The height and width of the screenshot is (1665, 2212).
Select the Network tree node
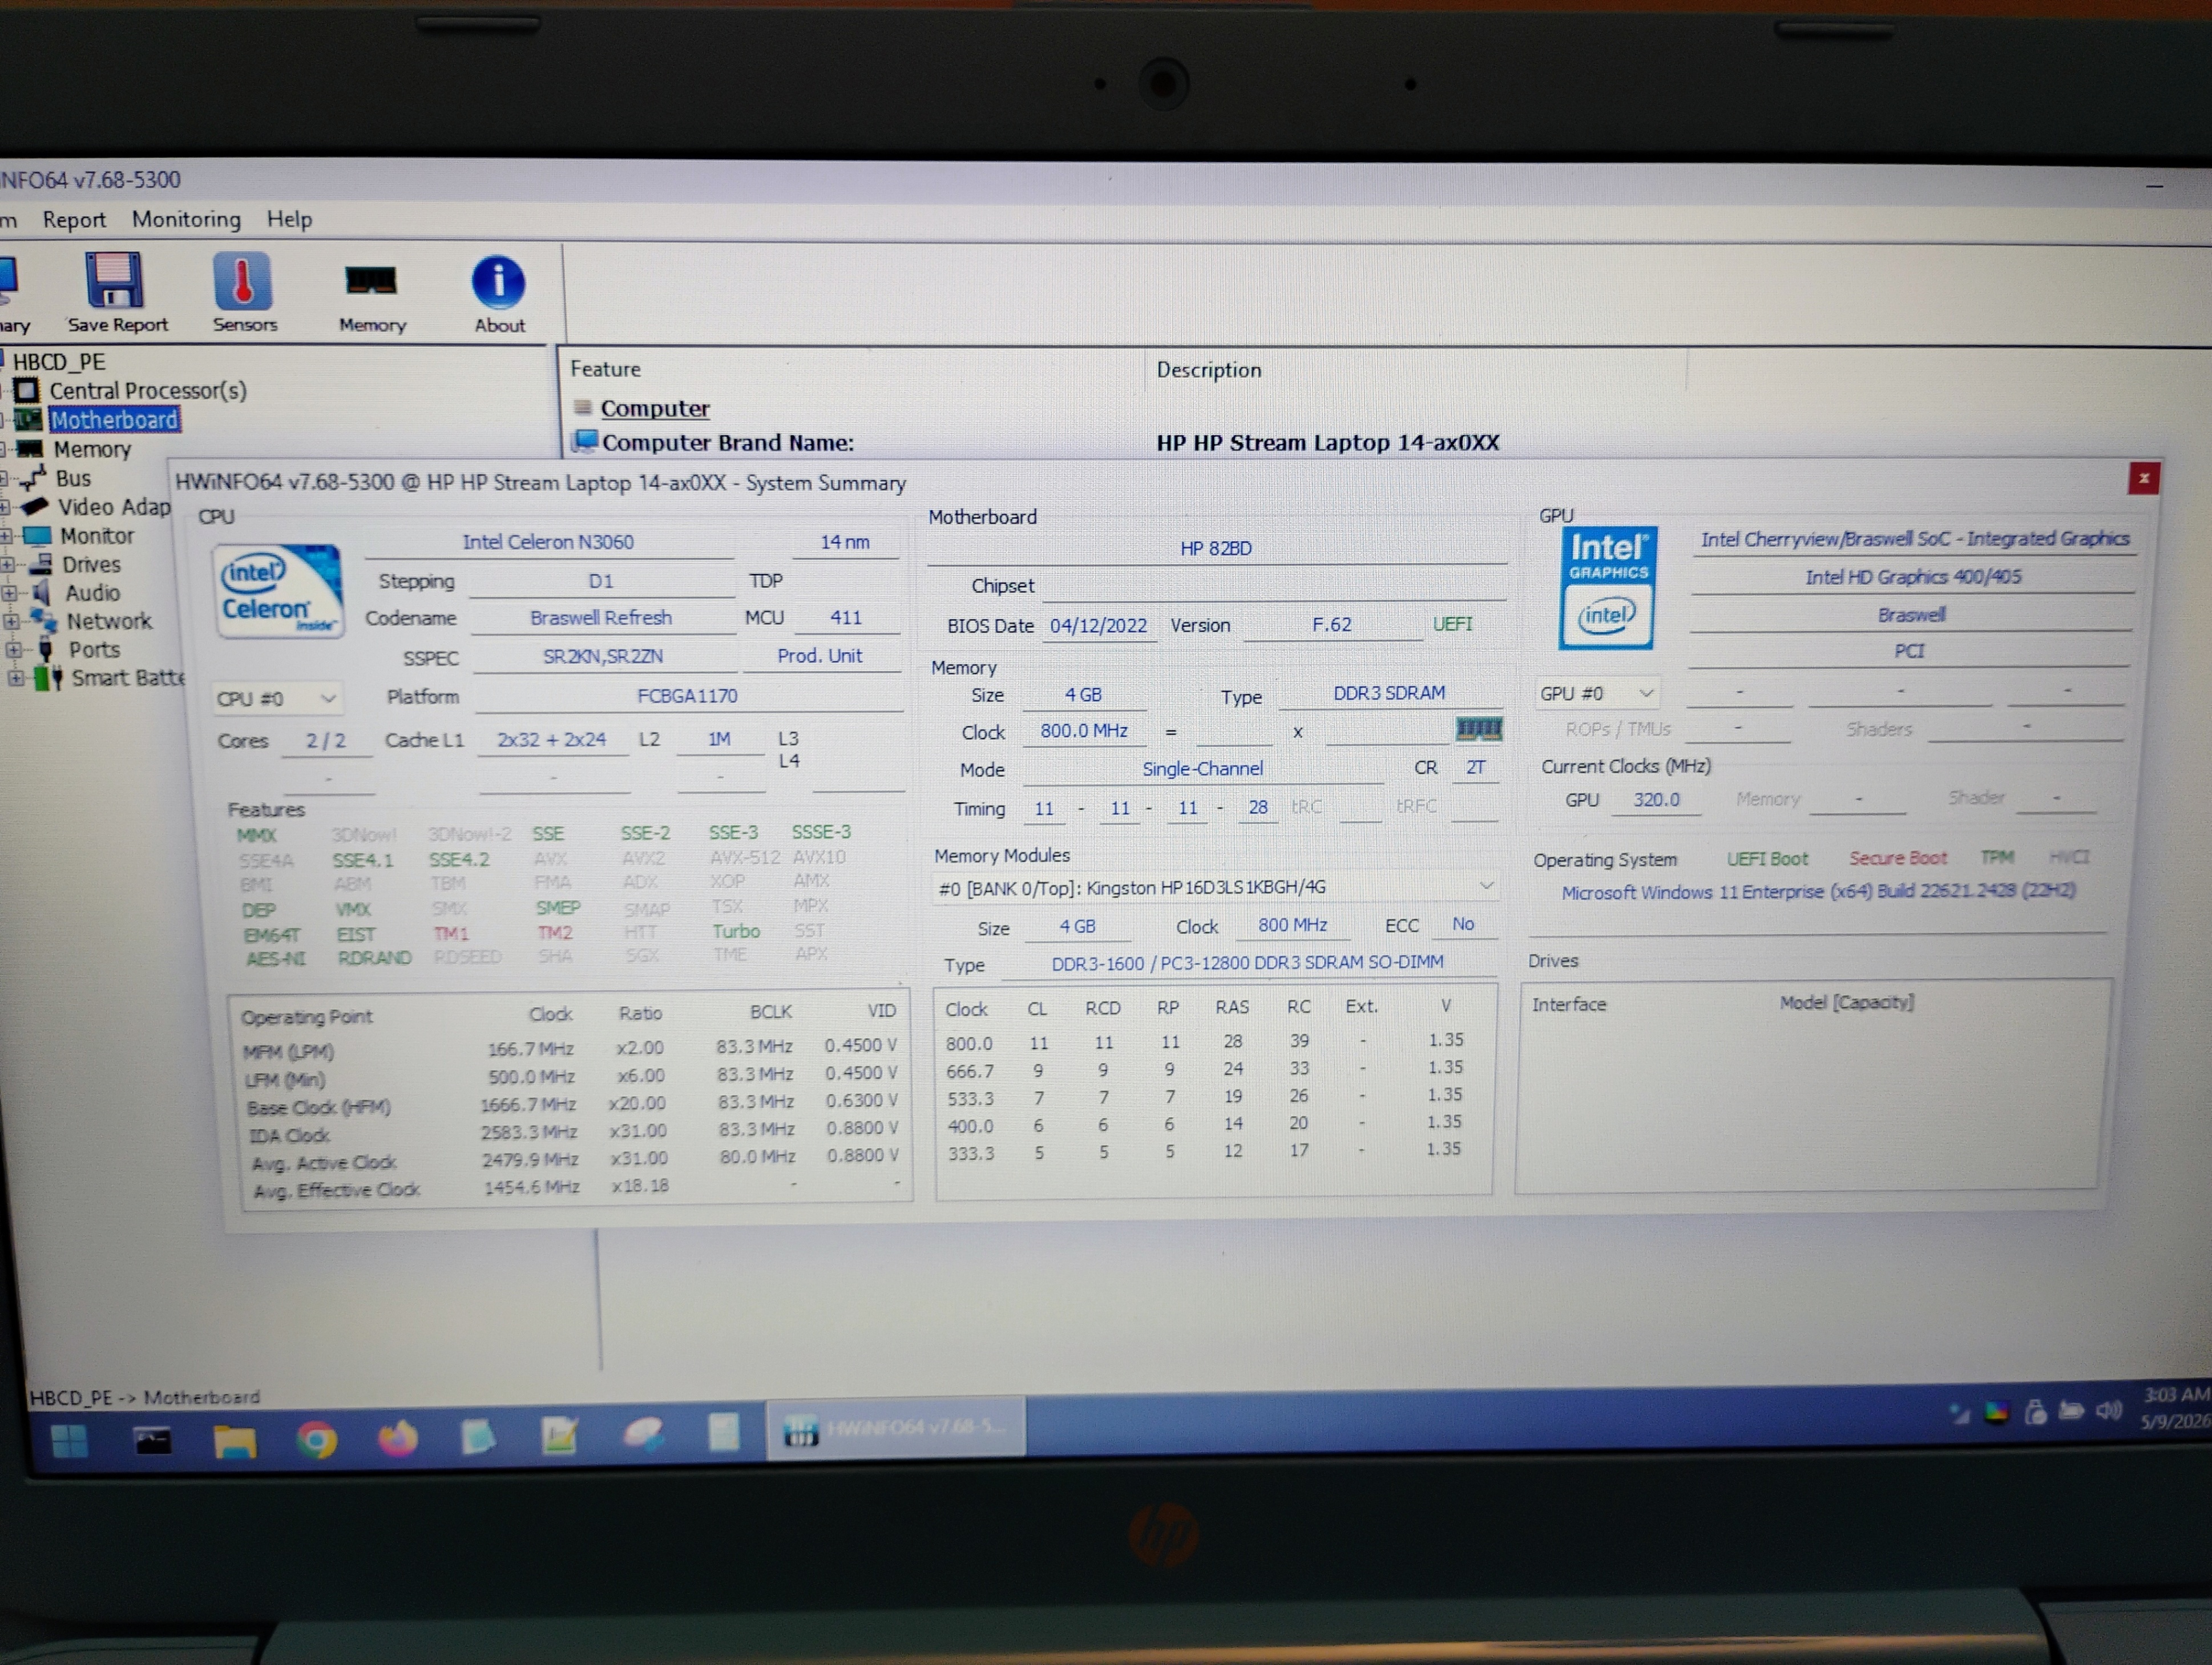(x=109, y=621)
